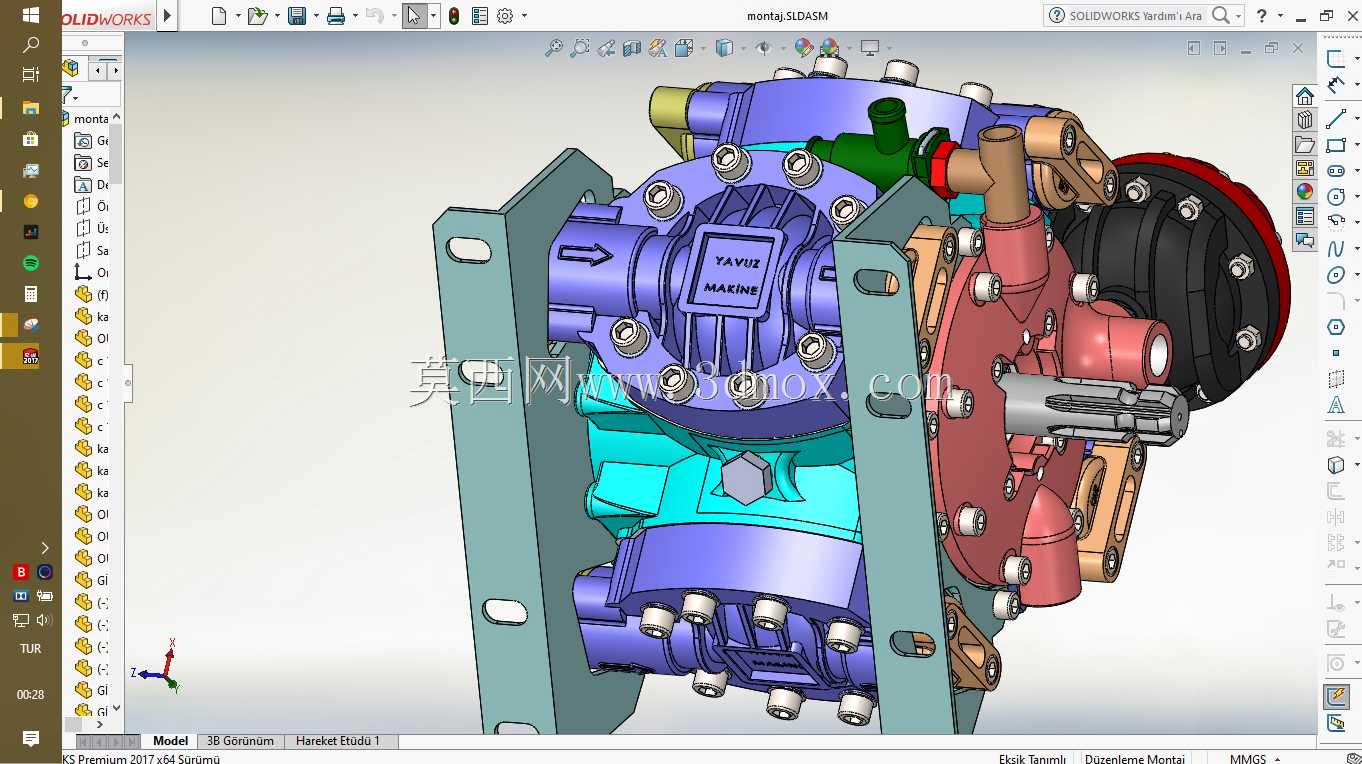This screenshot has height=764, width=1362.
Task: Open the File Properties icon
Action: point(480,16)
